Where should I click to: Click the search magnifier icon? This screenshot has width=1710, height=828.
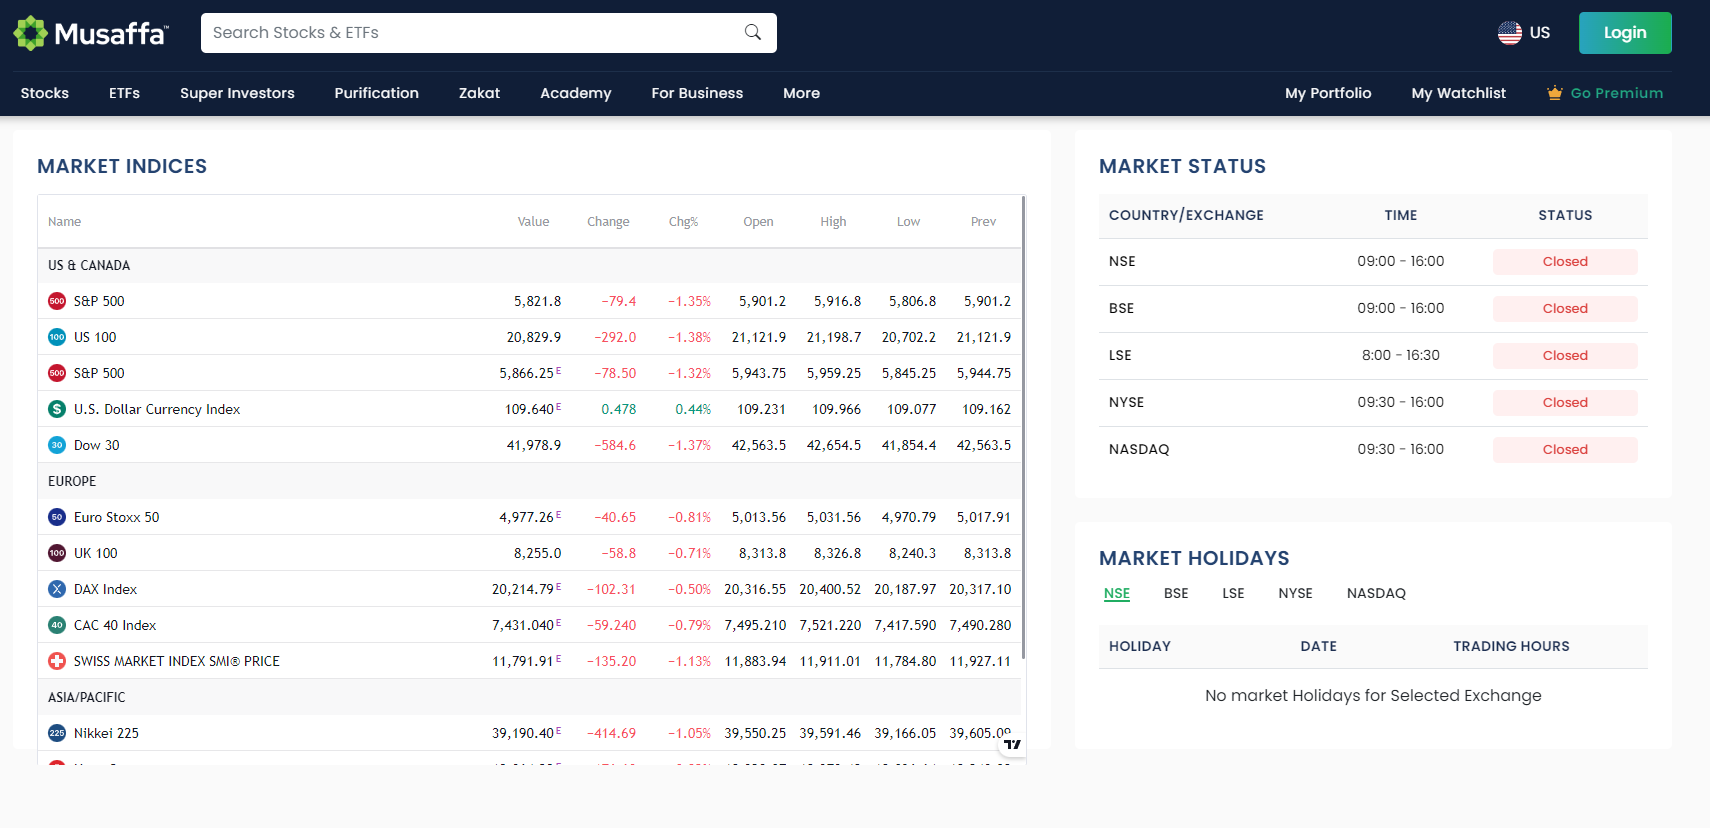tap(753, 33)
